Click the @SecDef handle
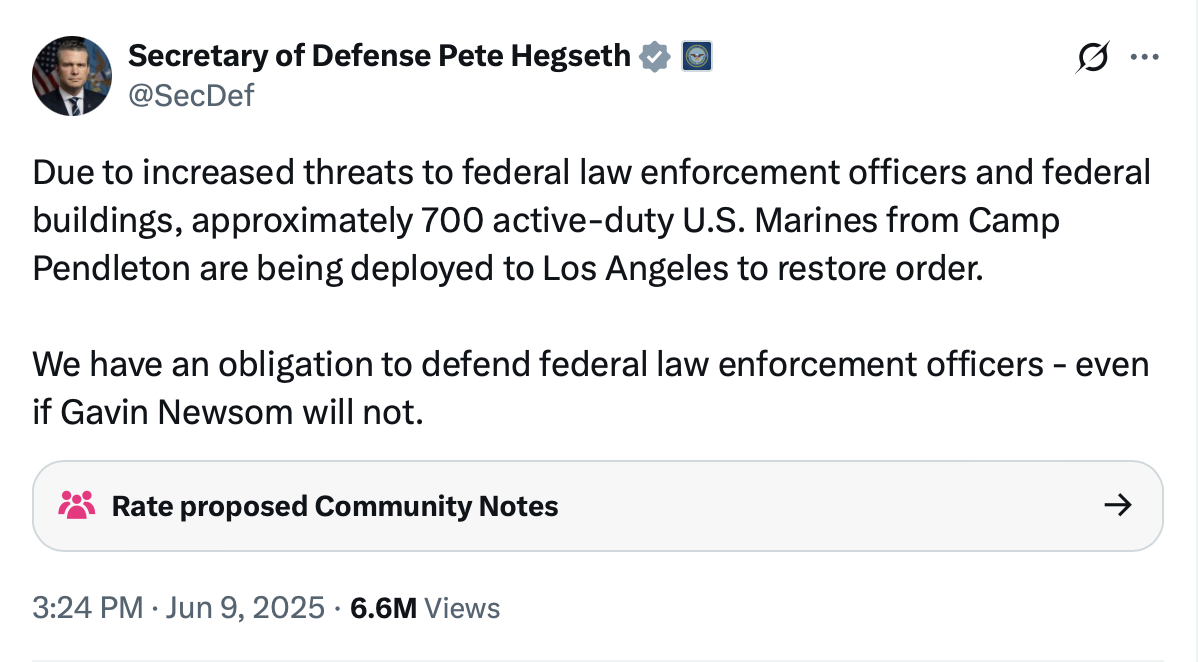Viewport: 1198px width, 662px height. 190,95
